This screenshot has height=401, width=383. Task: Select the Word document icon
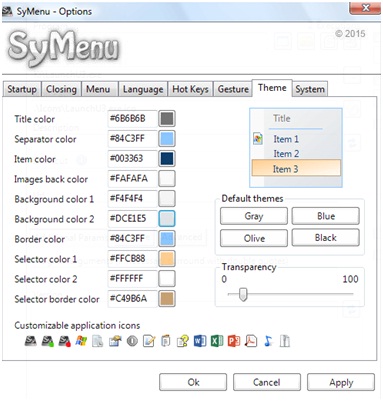(200, 341)
